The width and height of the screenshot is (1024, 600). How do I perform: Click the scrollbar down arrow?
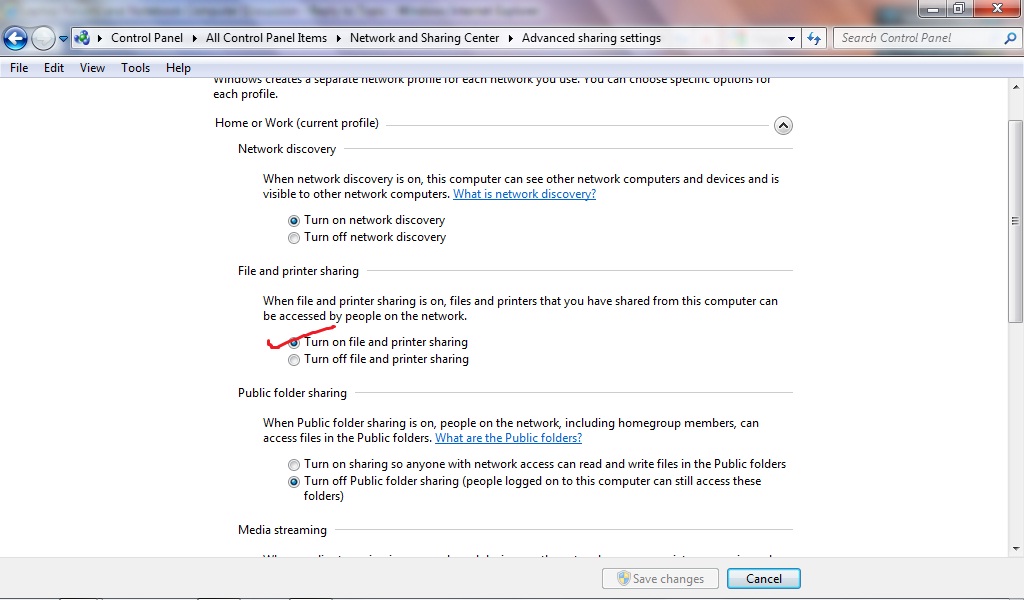click(x=1015, y=550)
